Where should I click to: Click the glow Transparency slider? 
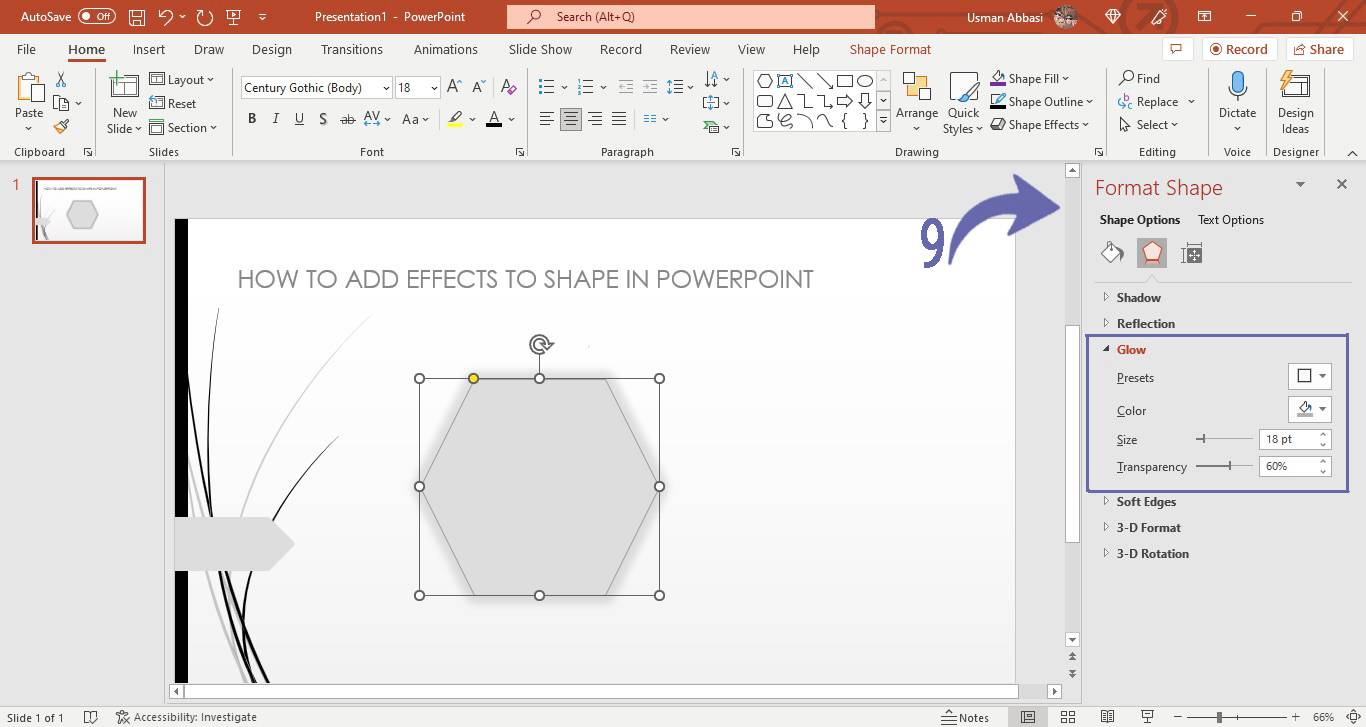click(1224, 466)
